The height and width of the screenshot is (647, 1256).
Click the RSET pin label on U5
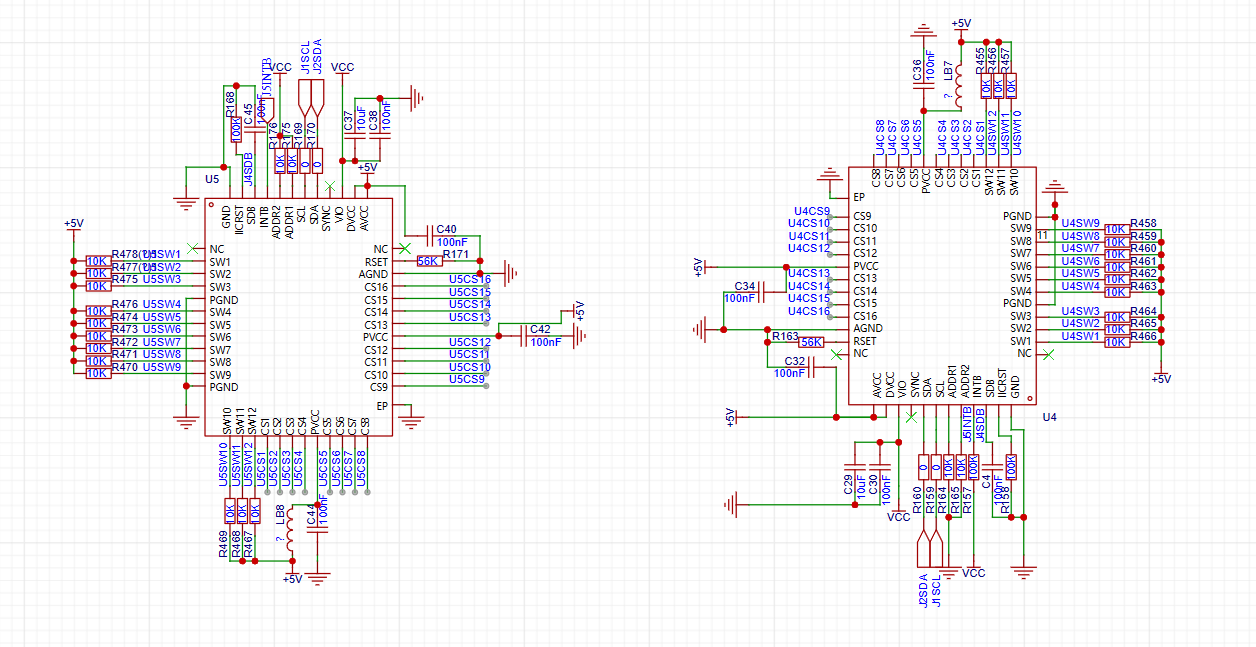[376, 262]
